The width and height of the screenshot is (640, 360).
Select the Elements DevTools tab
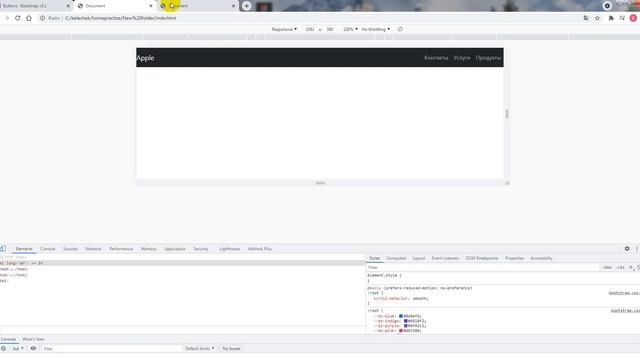(x=24, y=249)
